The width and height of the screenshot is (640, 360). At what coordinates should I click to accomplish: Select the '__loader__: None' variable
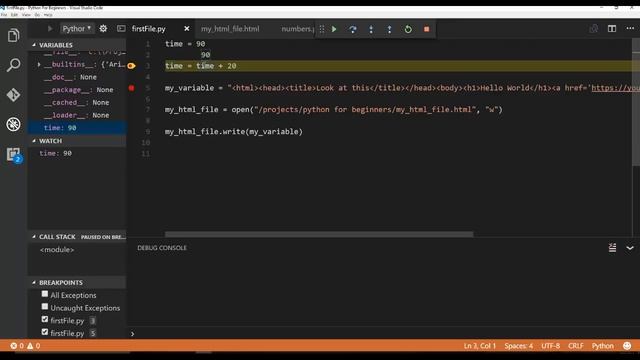[77, 115]
